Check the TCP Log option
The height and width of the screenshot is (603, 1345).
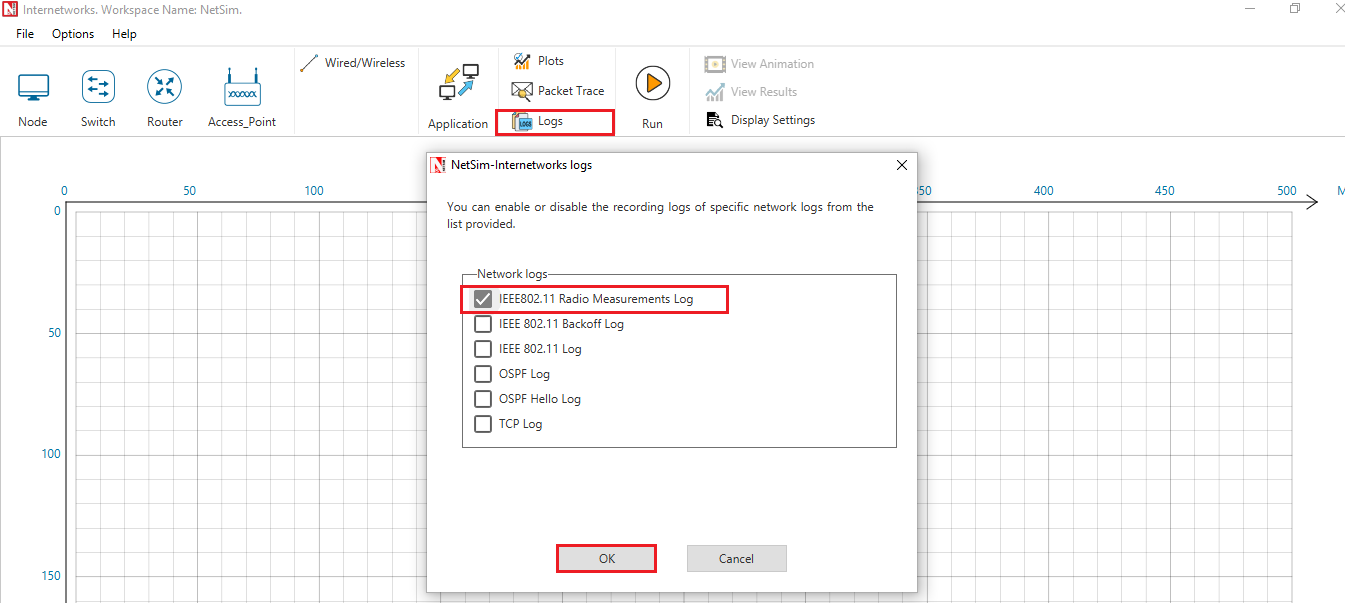(x=483, y=424)
